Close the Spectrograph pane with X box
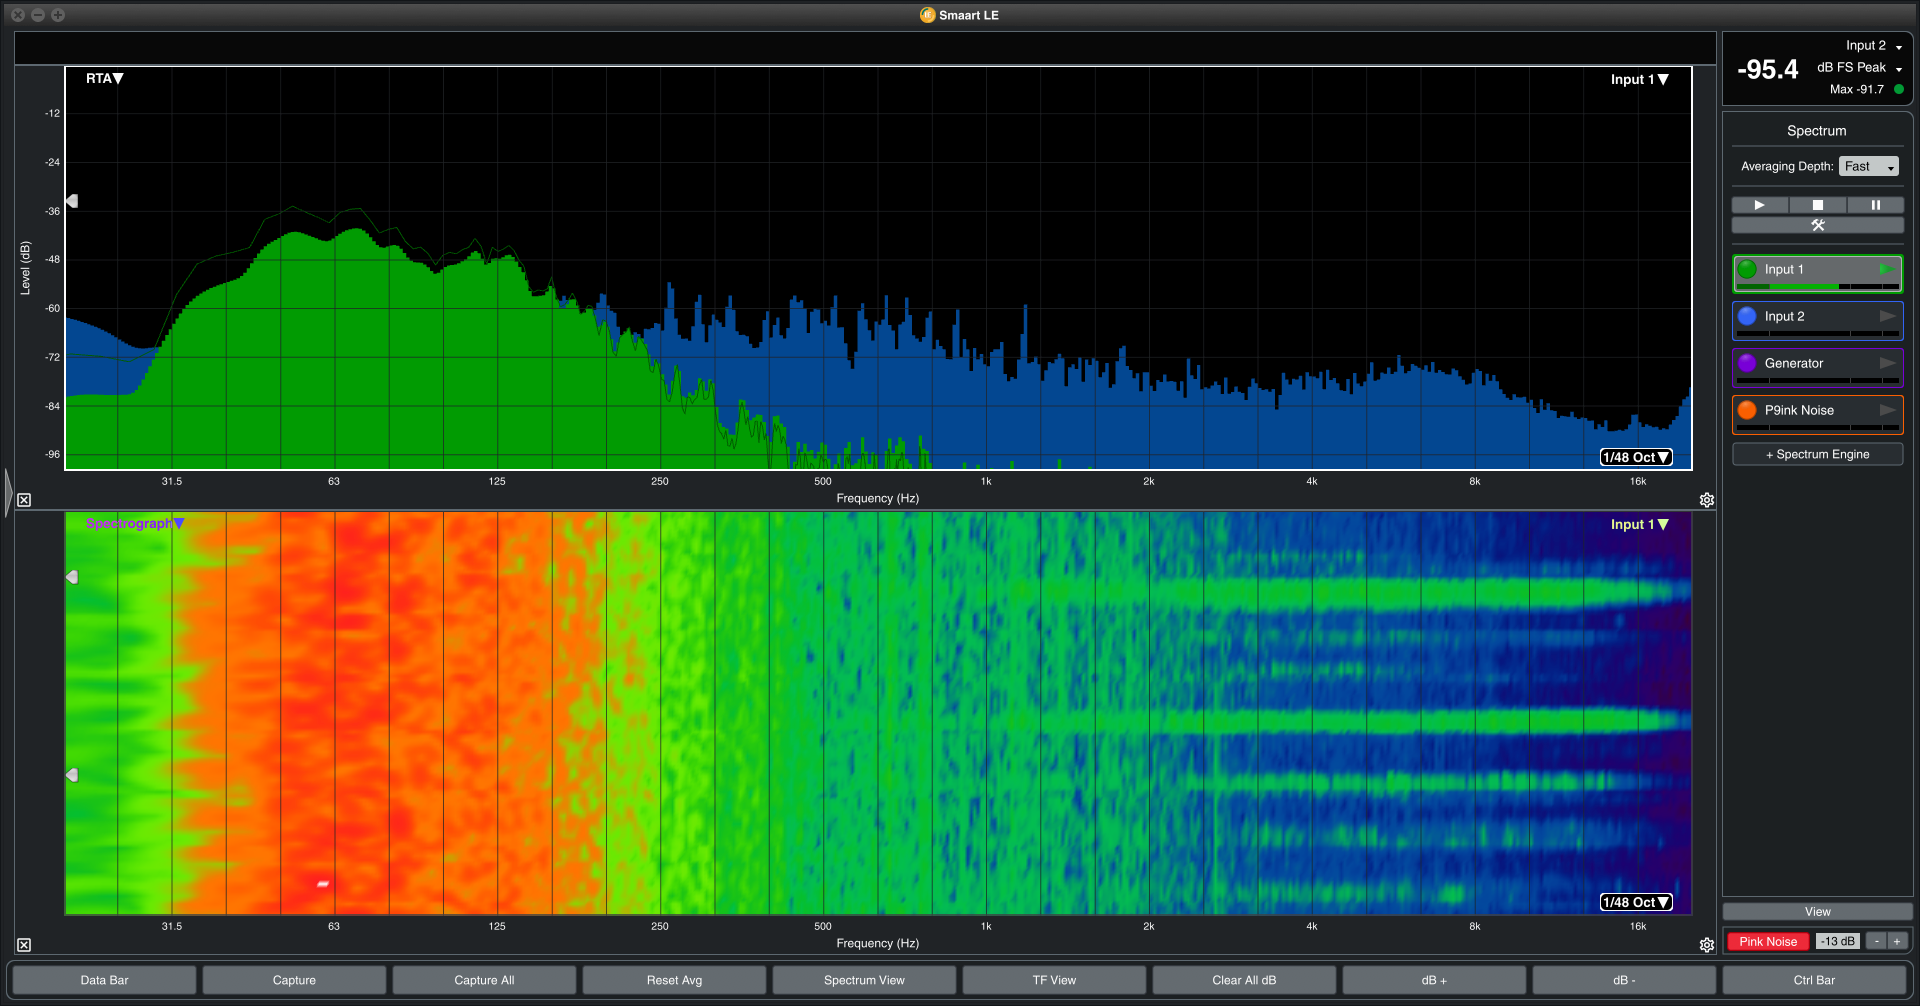The image size is (1920, 1006). coord(24,945)
